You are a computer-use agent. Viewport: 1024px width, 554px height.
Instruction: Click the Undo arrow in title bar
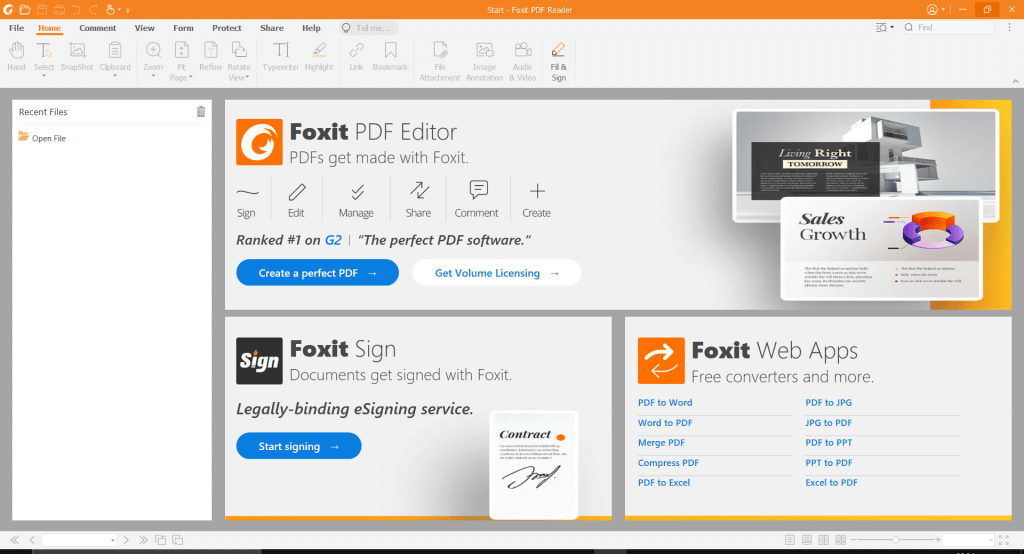(x=76, y=10)
